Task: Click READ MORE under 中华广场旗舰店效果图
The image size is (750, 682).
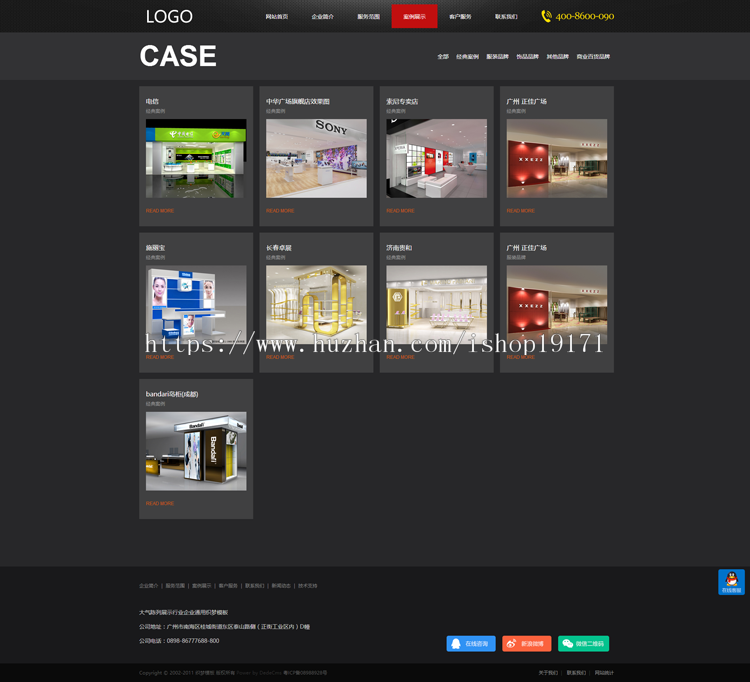Action: tap(280, 210)
